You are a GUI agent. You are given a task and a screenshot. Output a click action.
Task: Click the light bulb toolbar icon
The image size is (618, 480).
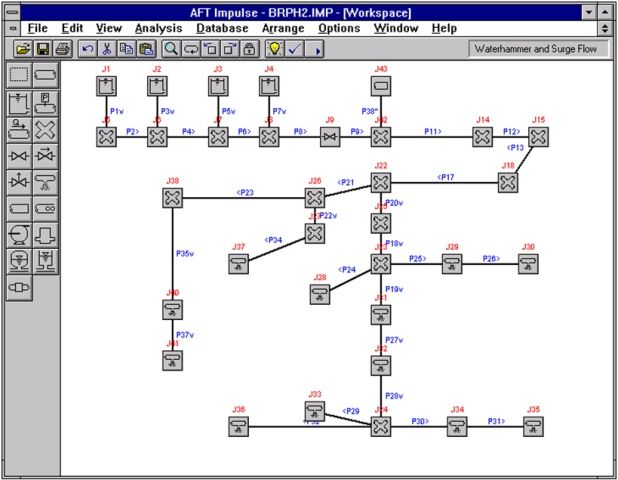tap(275, 49)
